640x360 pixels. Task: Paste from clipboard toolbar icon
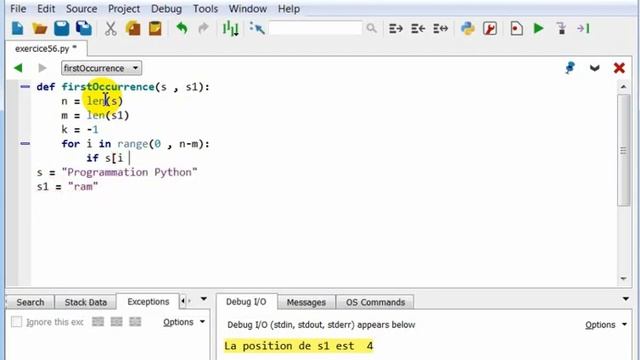[155, 29]
